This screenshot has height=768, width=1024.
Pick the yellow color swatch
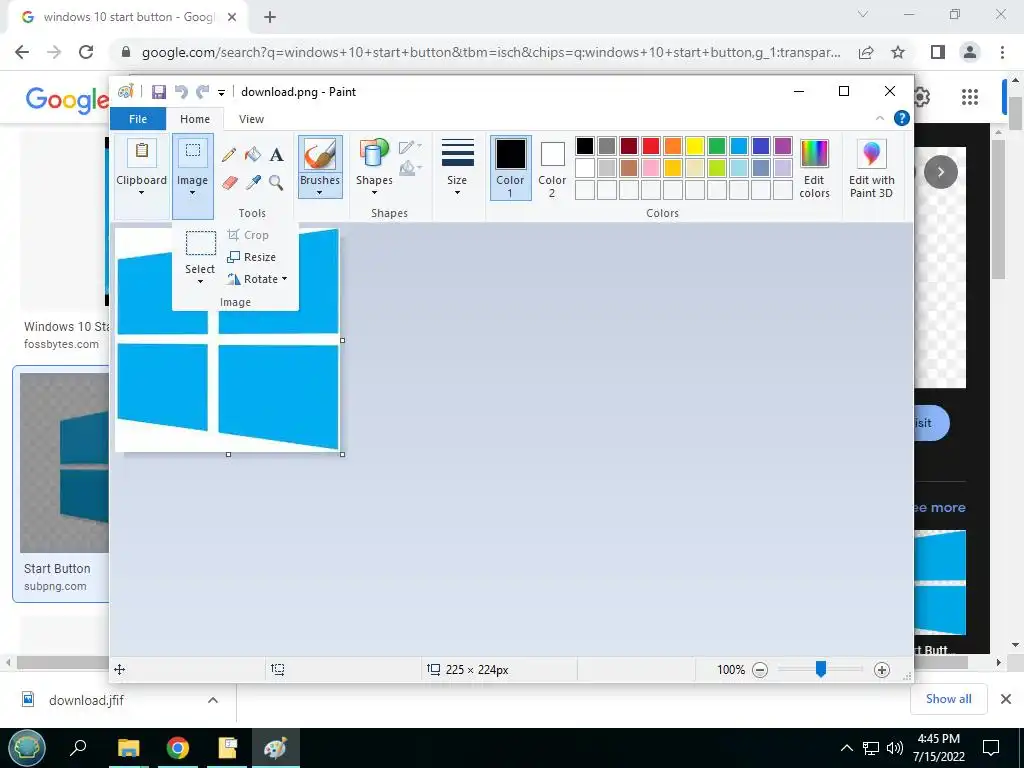click(695, 146)
